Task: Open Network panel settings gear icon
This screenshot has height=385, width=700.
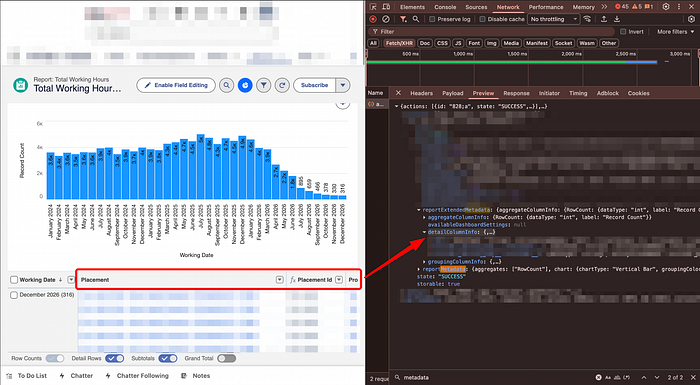Action: (692, 19)
